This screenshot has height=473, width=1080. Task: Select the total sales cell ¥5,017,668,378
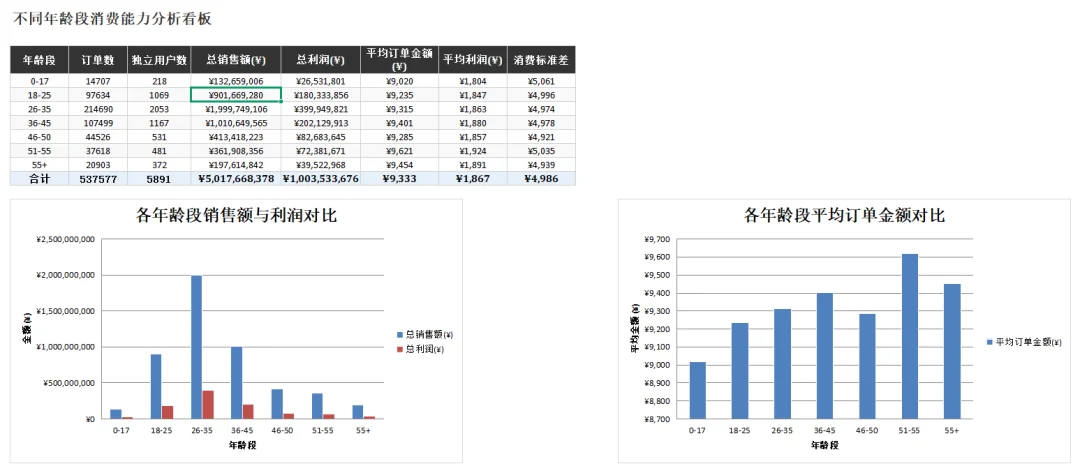point(236,179)
